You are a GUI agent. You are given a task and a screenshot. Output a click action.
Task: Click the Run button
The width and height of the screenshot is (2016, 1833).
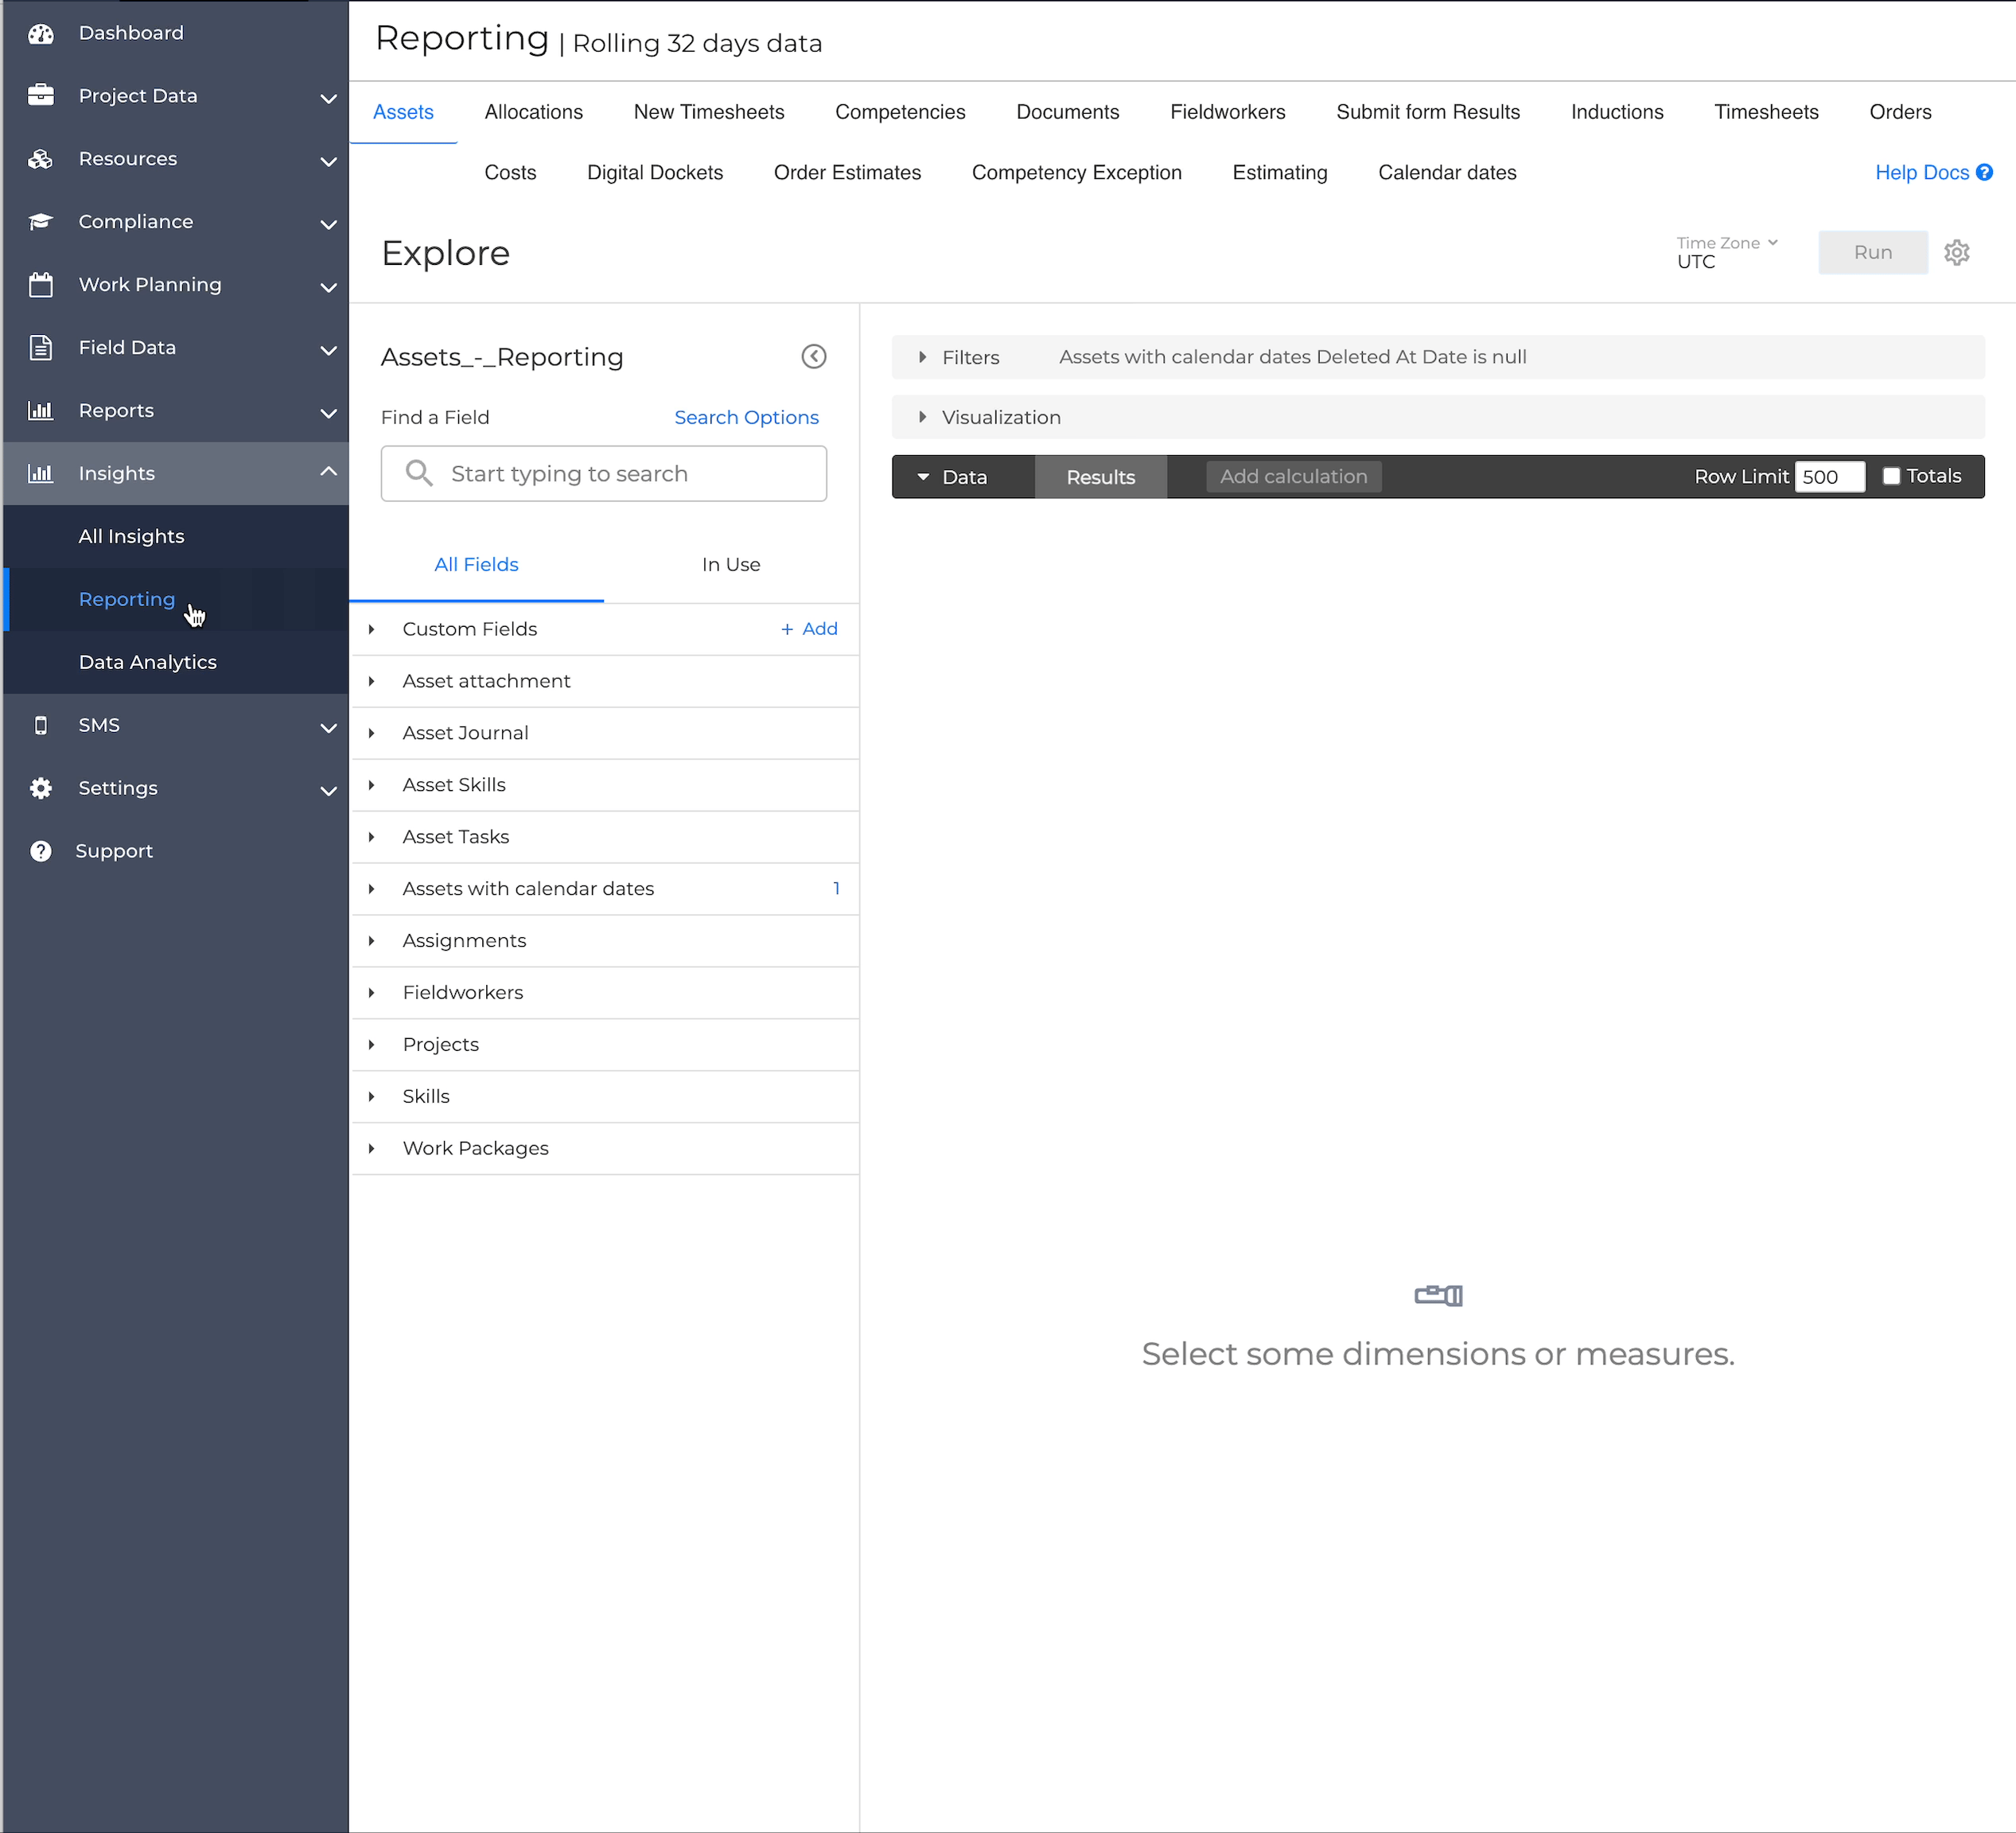1872,252
